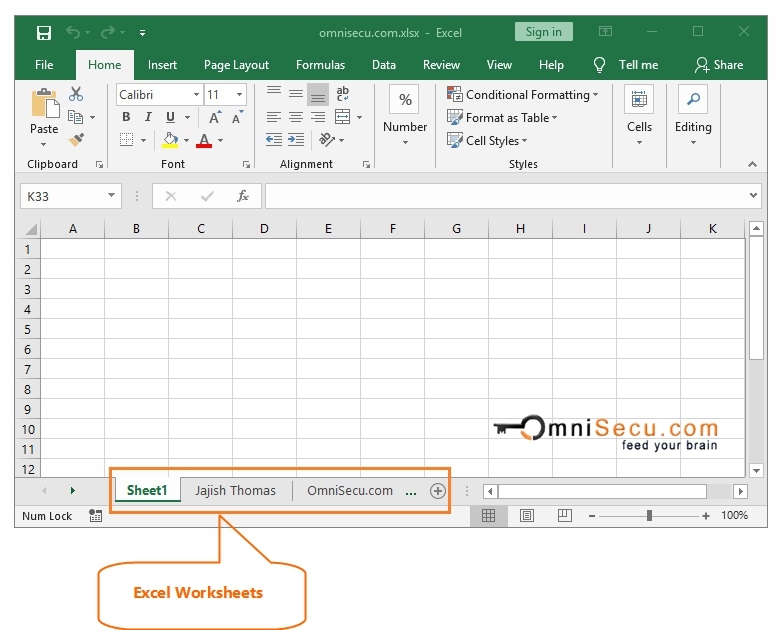Image resolution: width=782 pixels, height=630 pixels.
Task: Toggle Bold formatting
Action: coord(126,117)
